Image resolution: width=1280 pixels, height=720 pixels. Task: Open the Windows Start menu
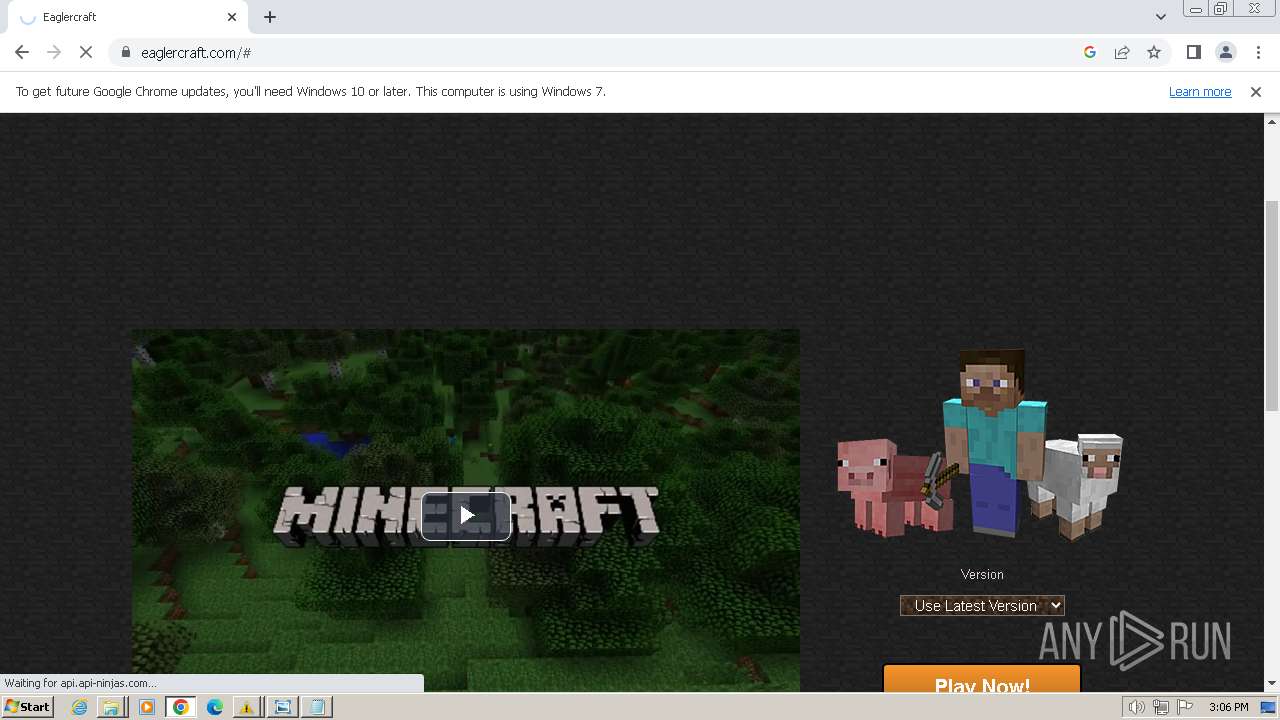pyautogui.click(x=27, y=707)
